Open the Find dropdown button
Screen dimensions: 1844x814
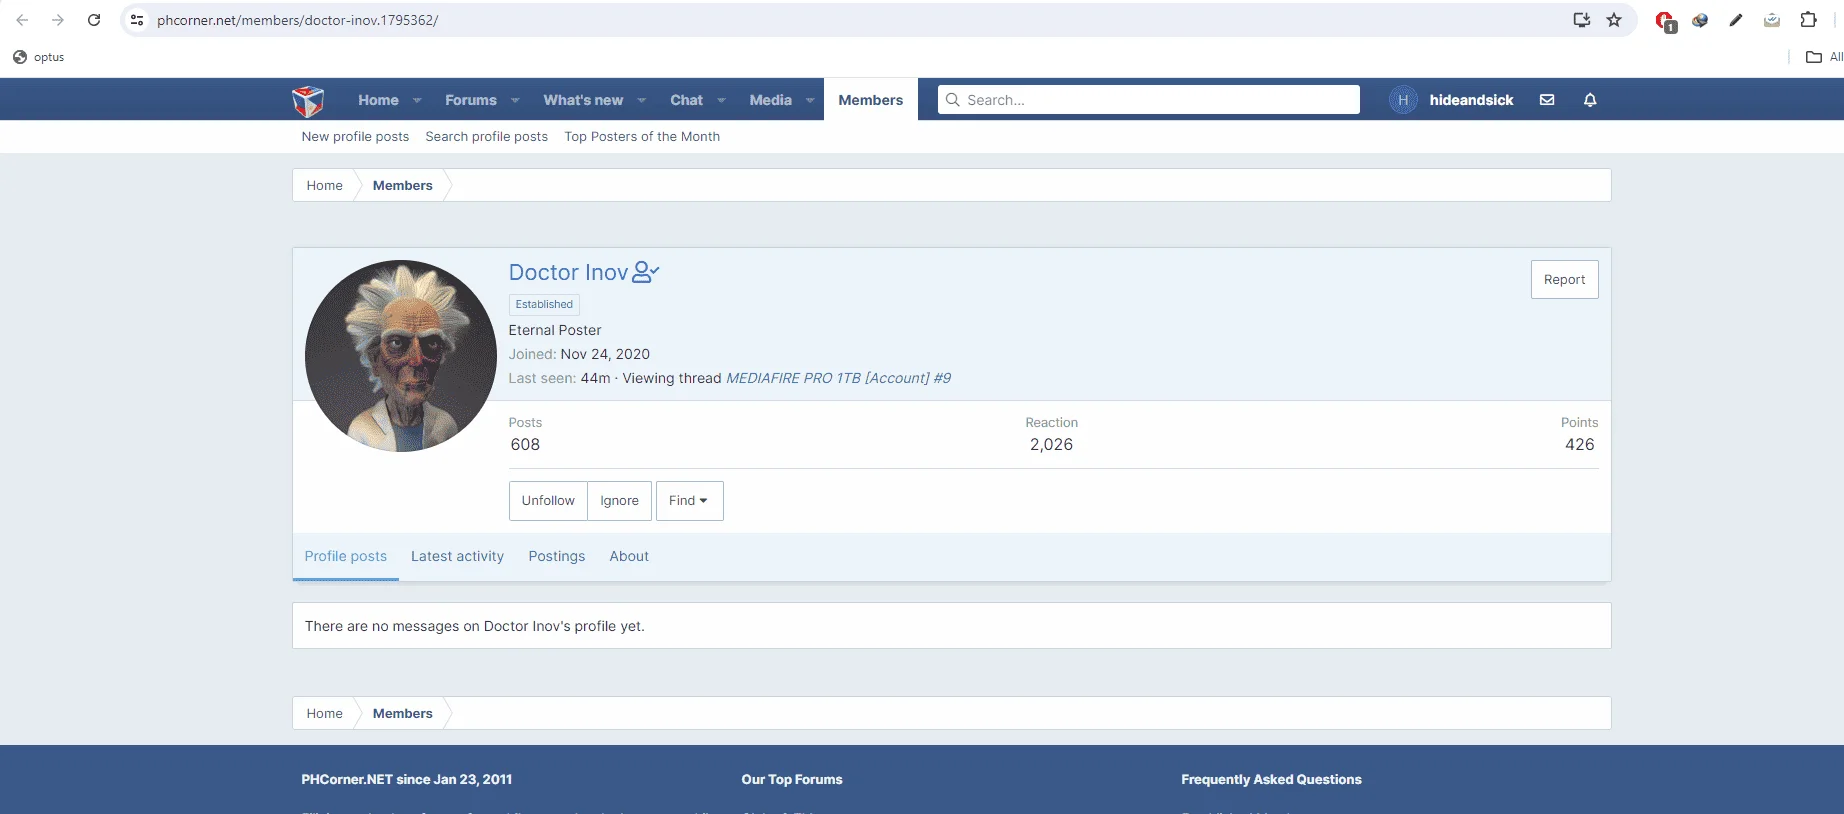(689, 501)
